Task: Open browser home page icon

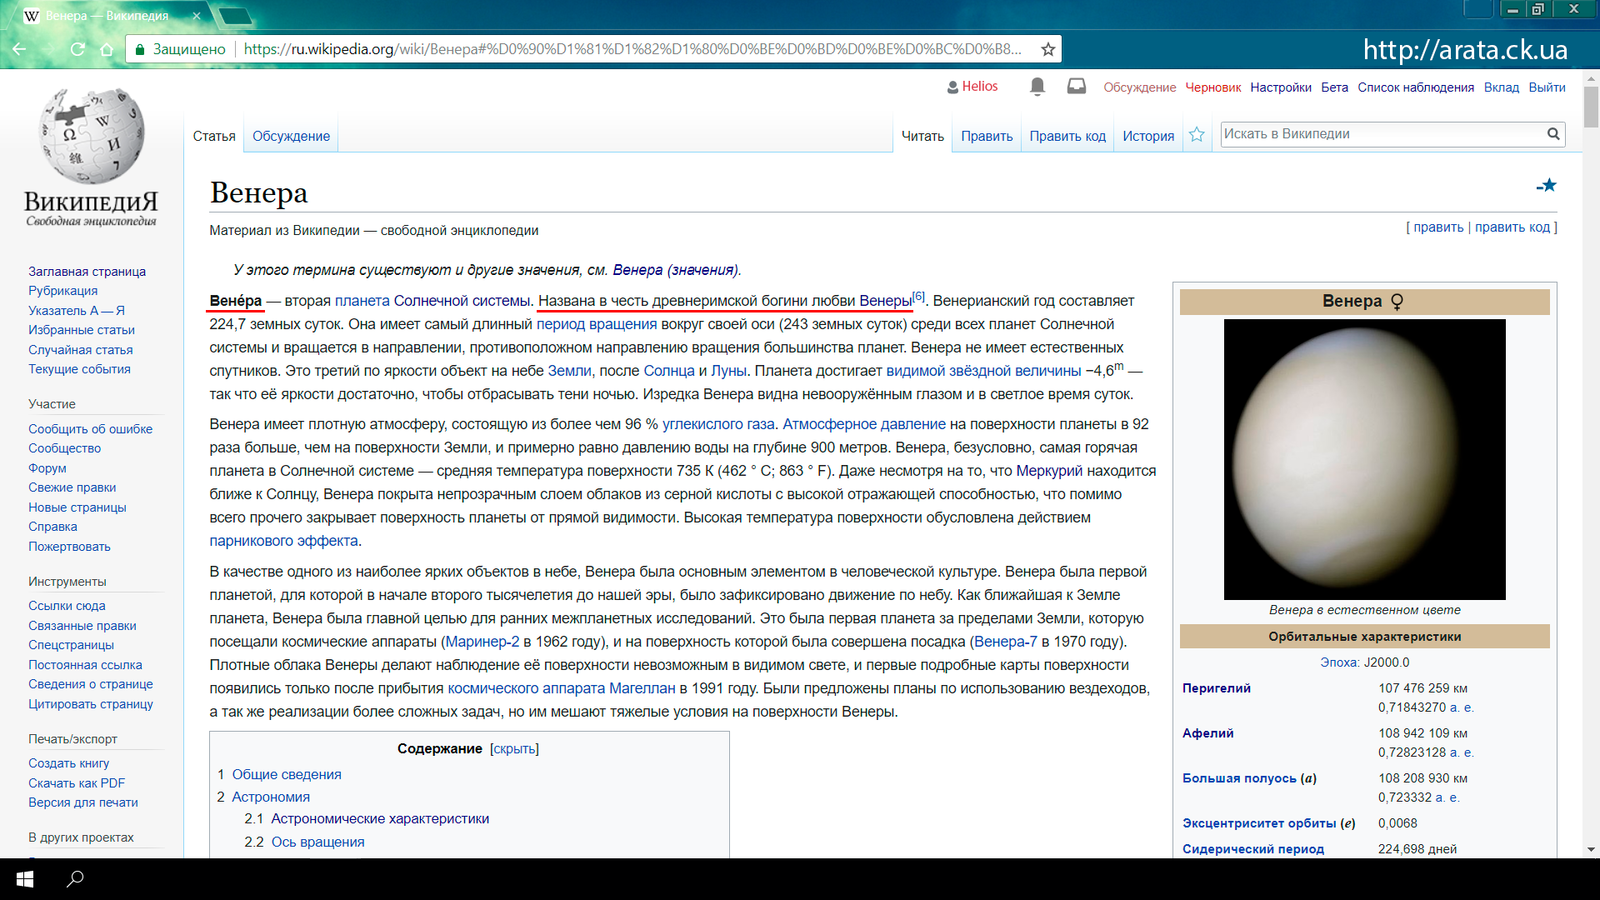Action: (x=106, y=49)
